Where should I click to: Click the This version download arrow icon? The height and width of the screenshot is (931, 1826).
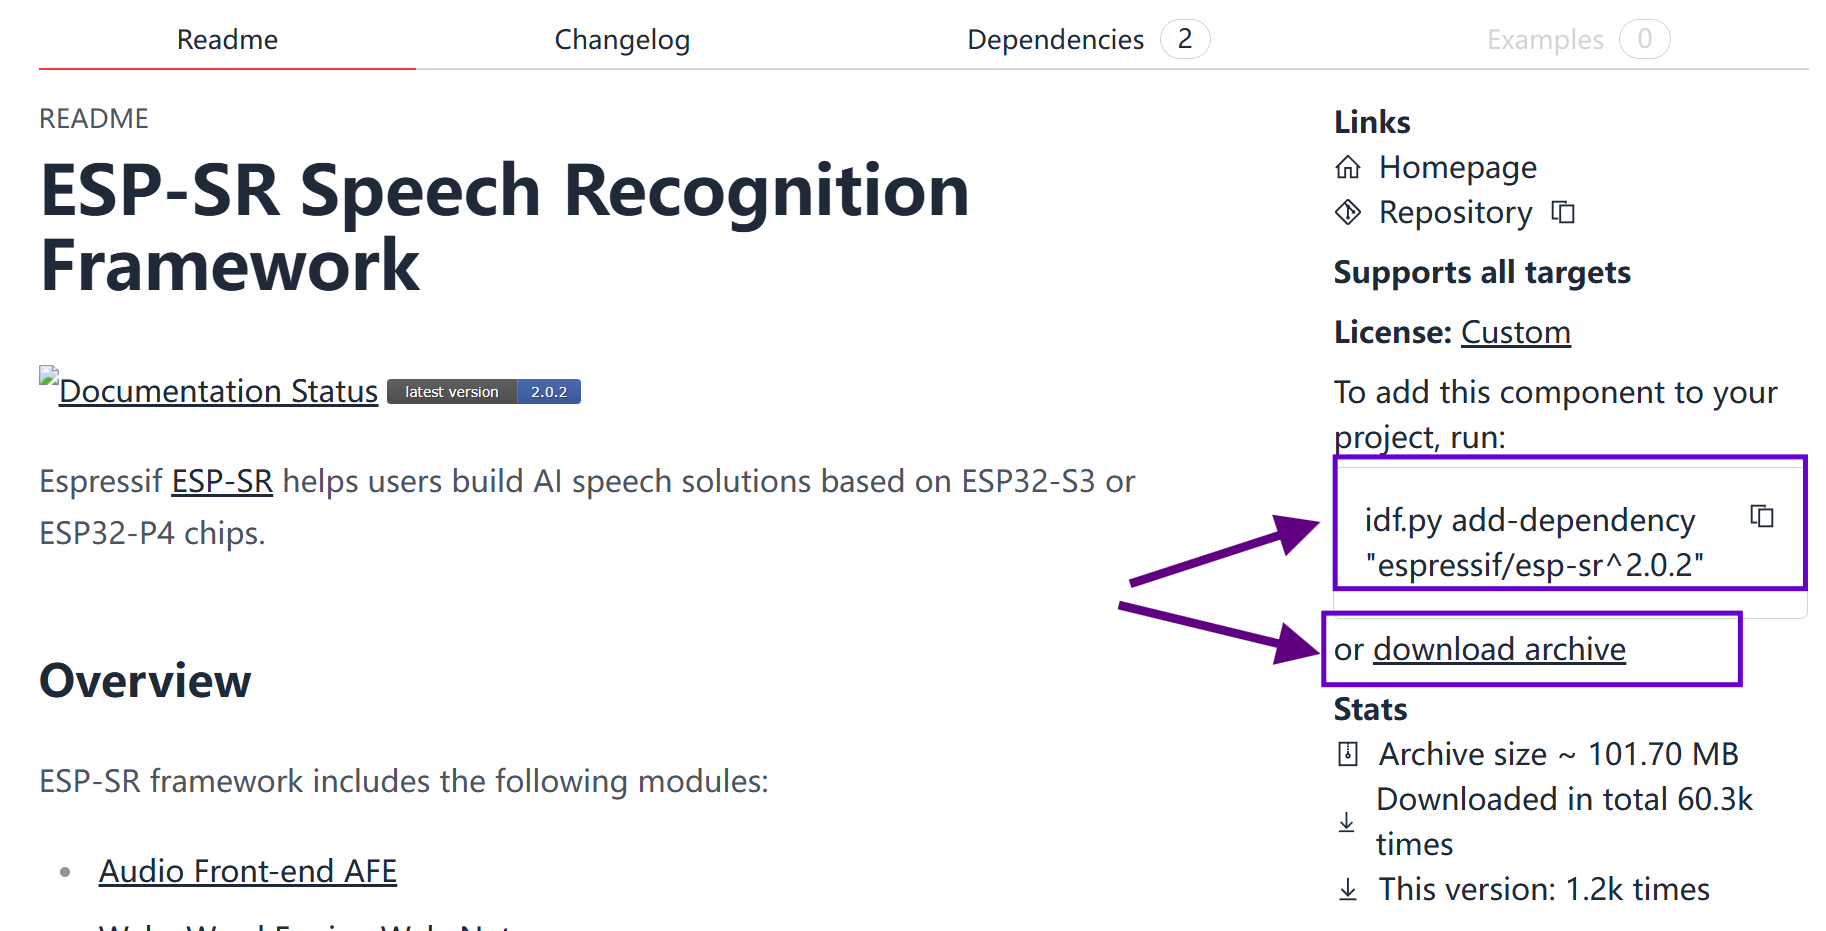point(1348,889)
